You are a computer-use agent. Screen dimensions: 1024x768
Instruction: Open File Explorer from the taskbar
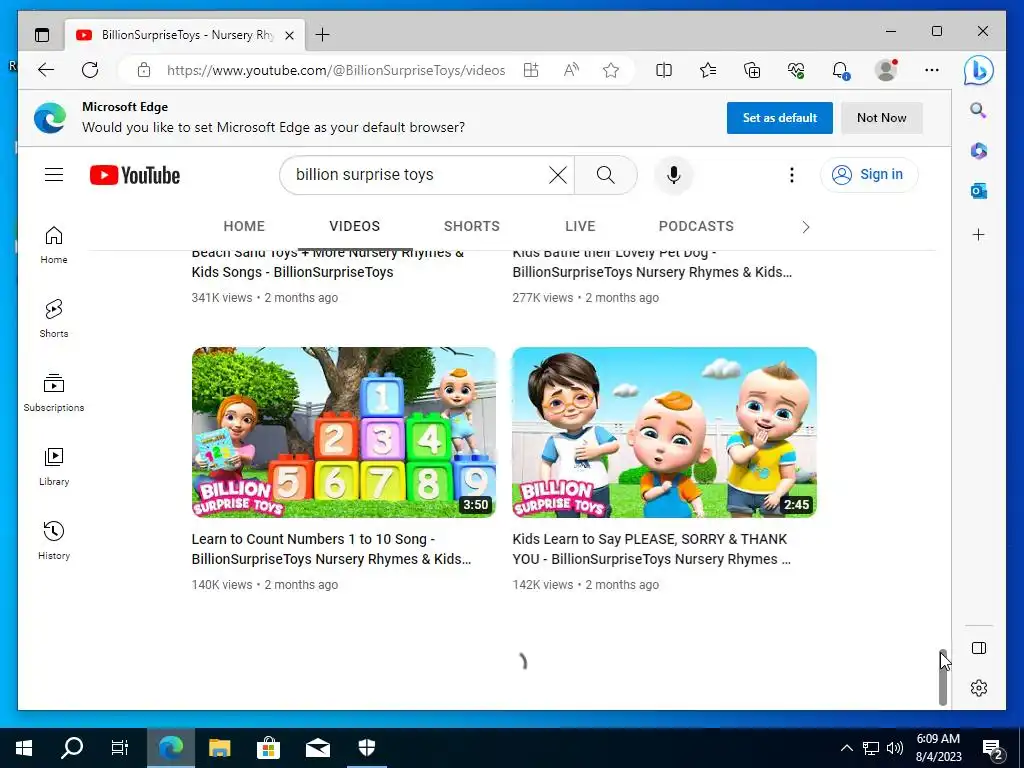tap(219, 747)
